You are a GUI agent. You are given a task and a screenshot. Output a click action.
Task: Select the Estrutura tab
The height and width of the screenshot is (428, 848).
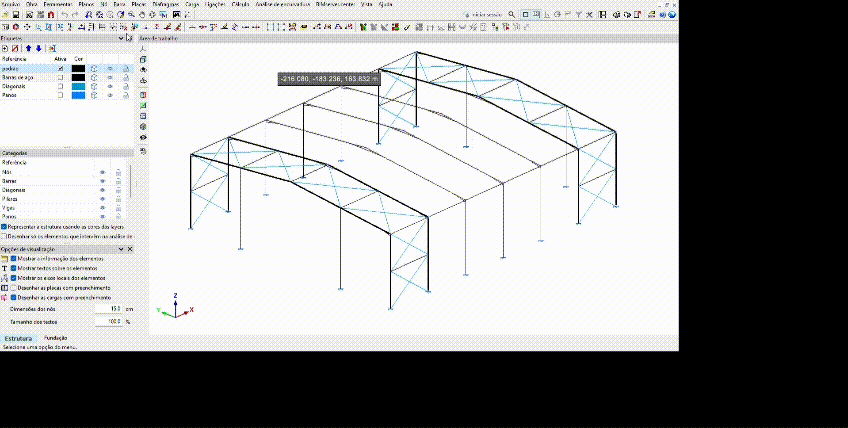pyautogui.click(x=18, y=340)
